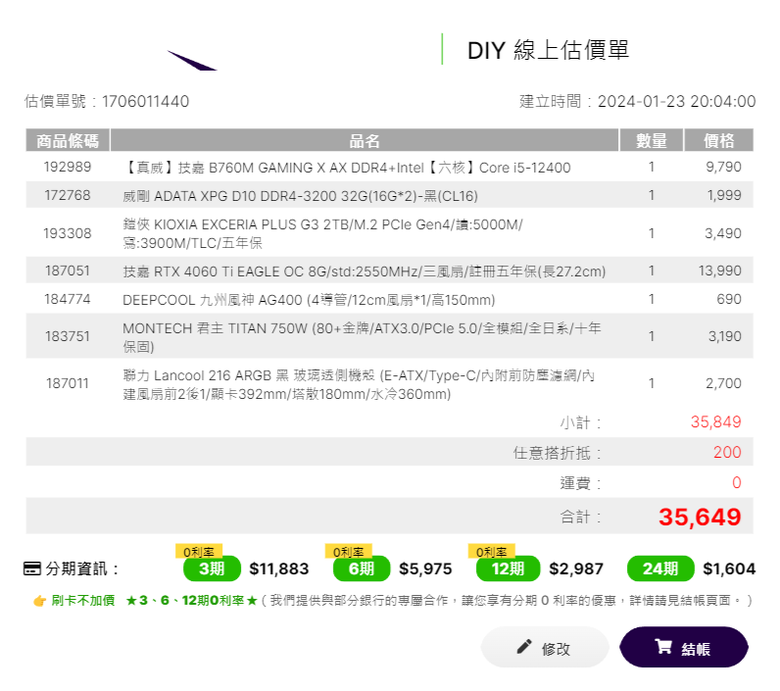Click the ADATA XPG D10 DDR4-3200 product name
Screen dimensions: 780x691
coord(300,196)
